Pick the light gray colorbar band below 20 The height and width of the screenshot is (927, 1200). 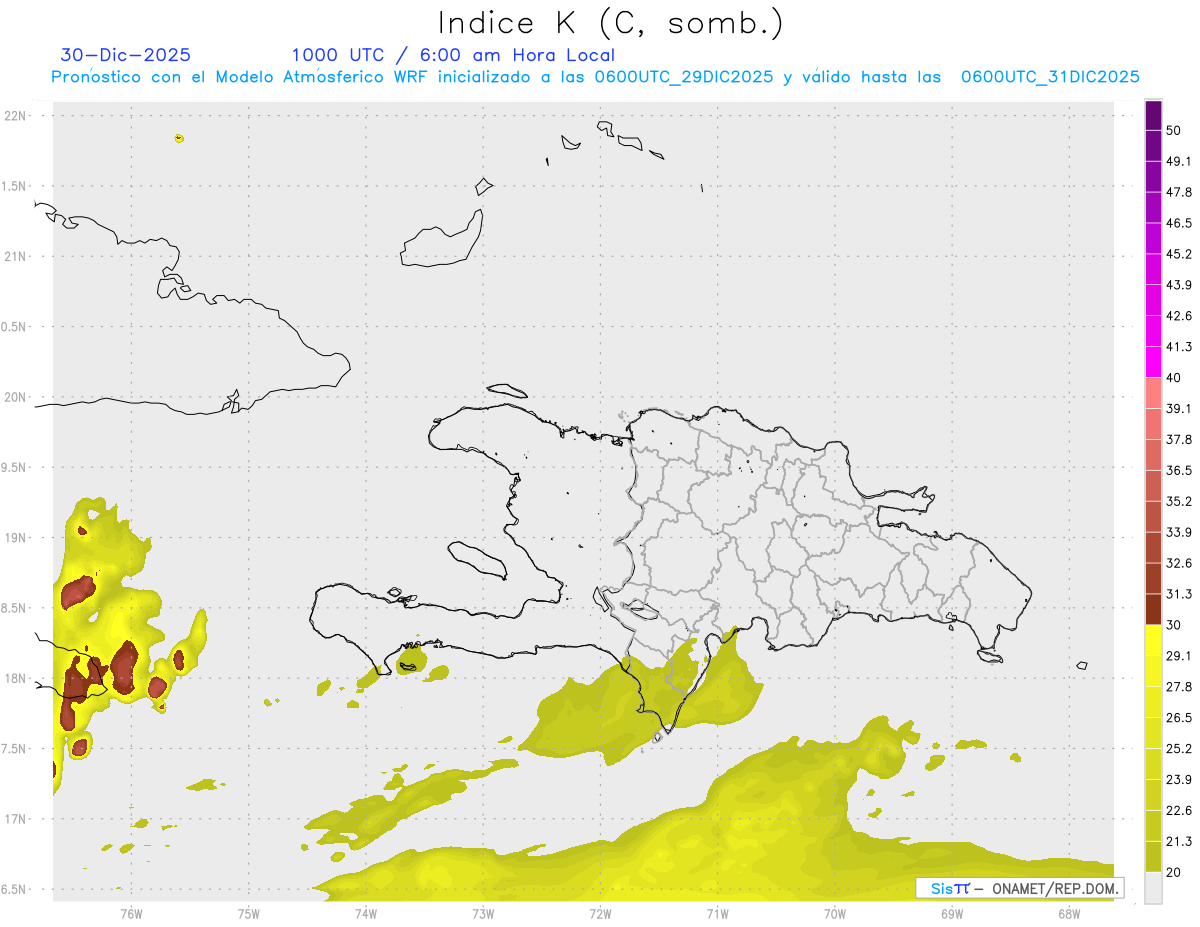point(1154,888)
